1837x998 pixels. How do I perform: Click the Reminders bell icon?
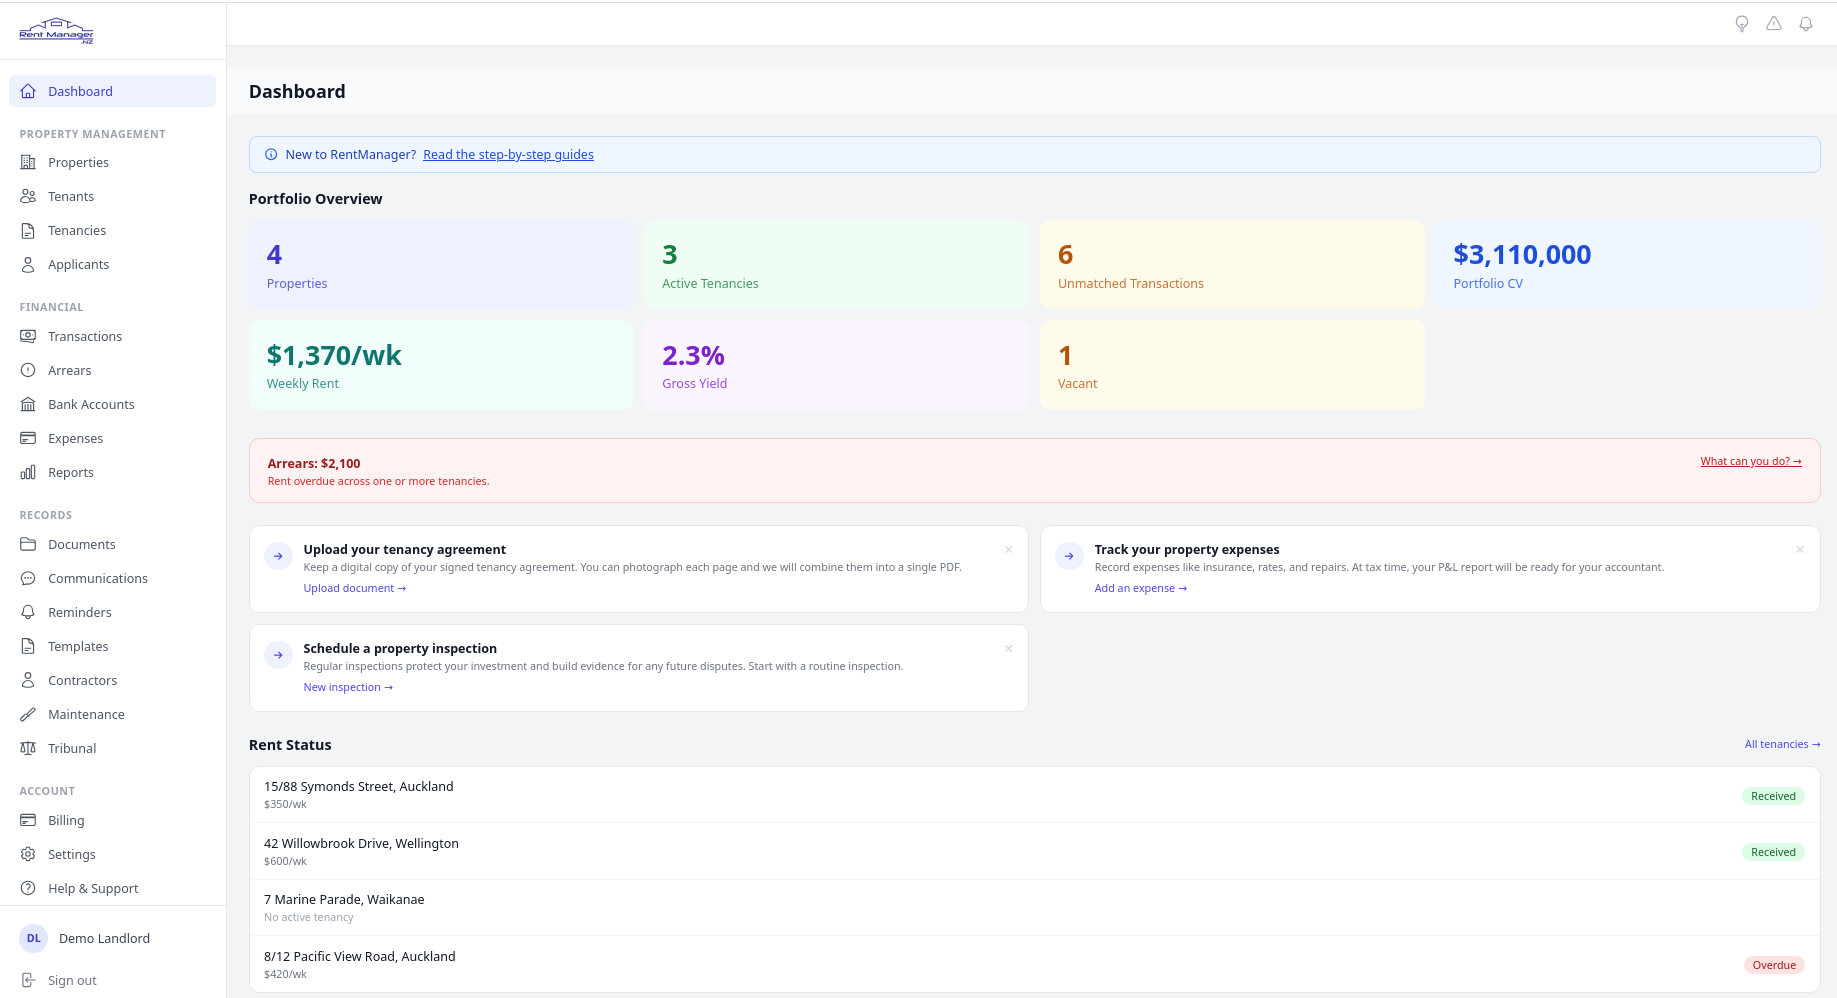pyautogui.click(x=28, y=612)
